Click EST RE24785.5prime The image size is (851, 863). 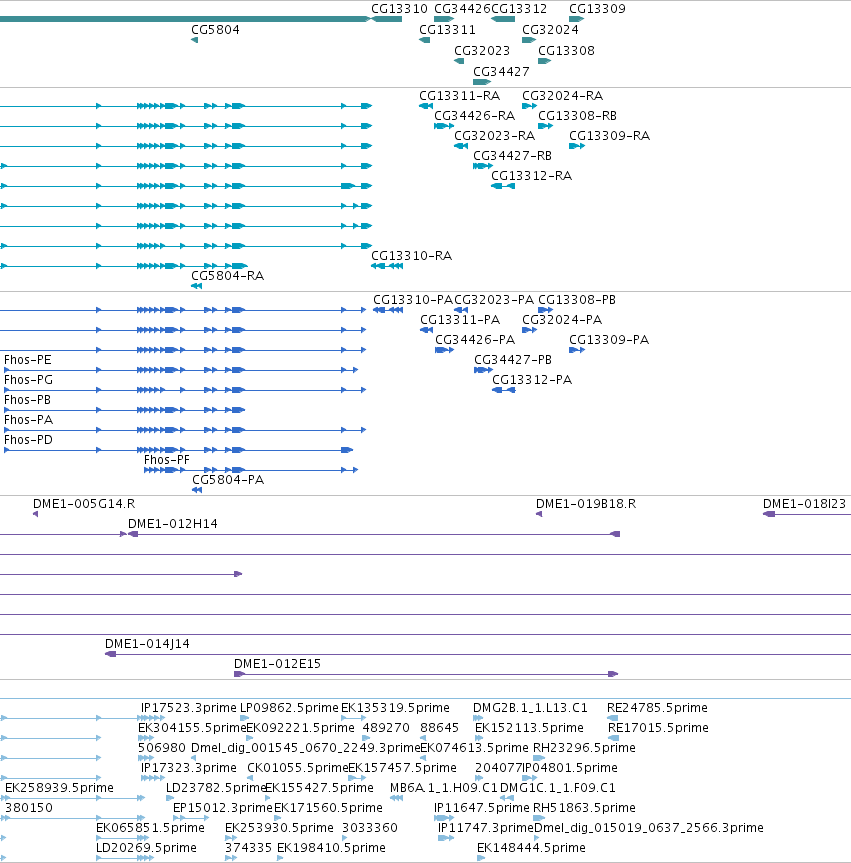657,708
